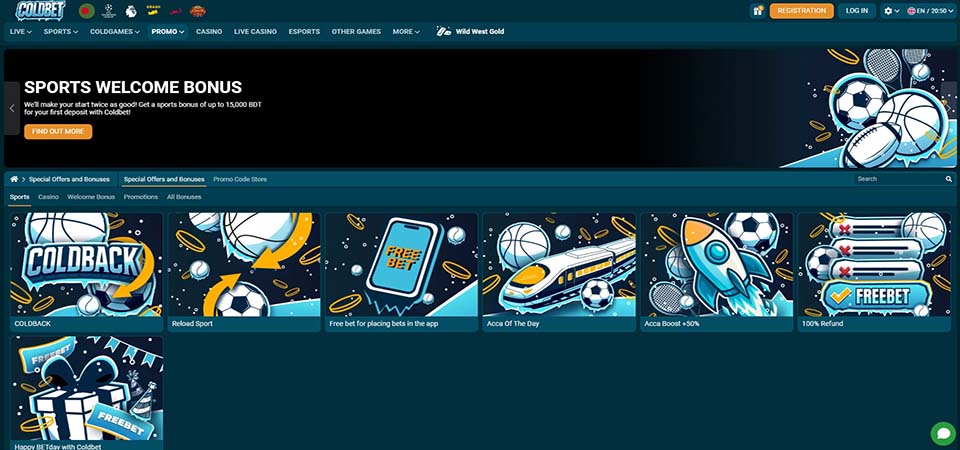Click the home breadcrumb icon
This screenshot has height=450, width=960.
(14, 179)
